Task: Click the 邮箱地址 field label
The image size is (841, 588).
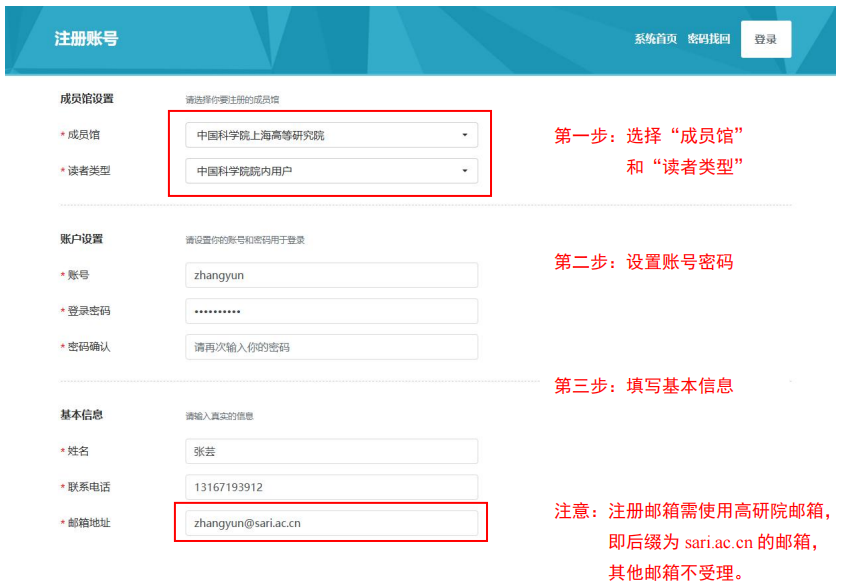Action: point(89,523)
